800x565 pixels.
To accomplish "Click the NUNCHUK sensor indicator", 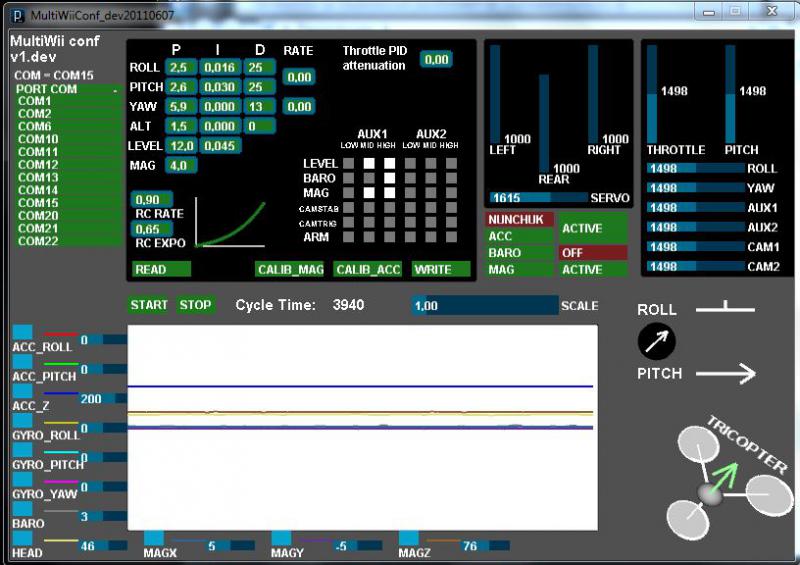I will (x=520, y=219).
